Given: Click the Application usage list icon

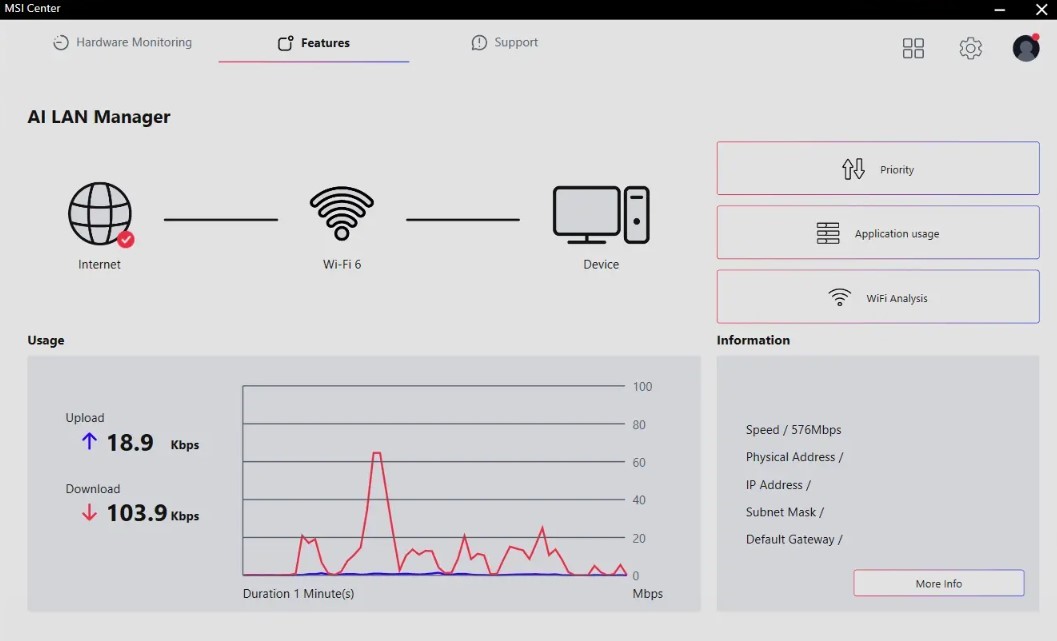Looking at the screenshot, I should coord(828,233).
